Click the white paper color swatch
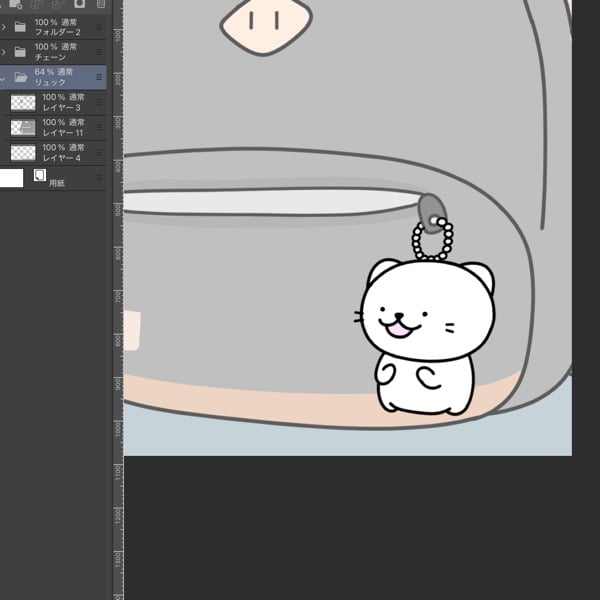The image size is (600, 600). 11,178
